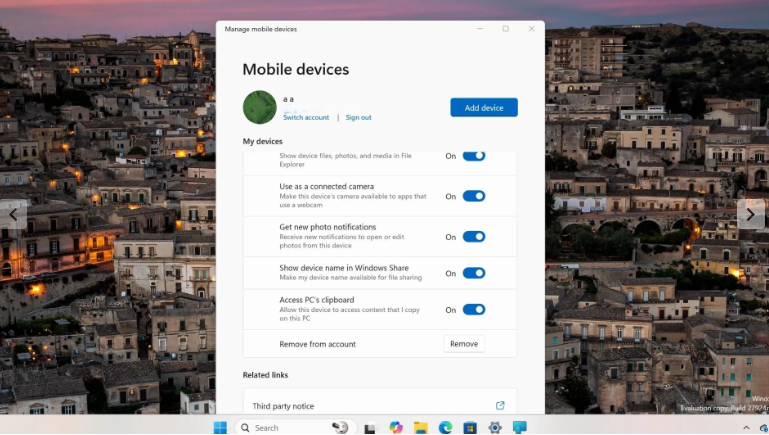Click Remove to remove device from account
The width and height of the screenshot is (769, 435).
464,344
